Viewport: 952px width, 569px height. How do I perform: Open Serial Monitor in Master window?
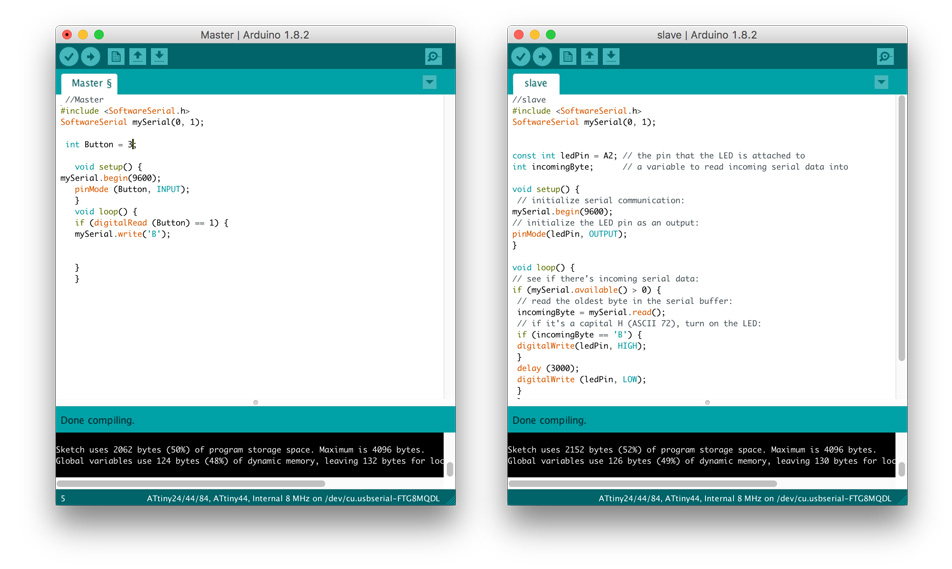(433, 56)
